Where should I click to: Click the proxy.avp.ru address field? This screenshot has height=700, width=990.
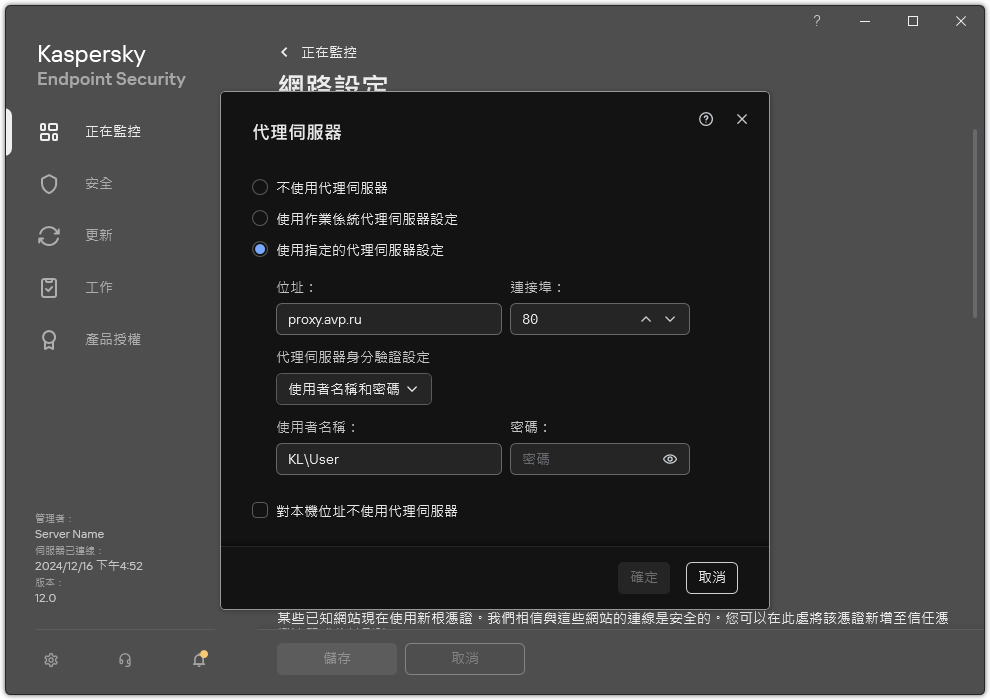[x=388, y=319]
